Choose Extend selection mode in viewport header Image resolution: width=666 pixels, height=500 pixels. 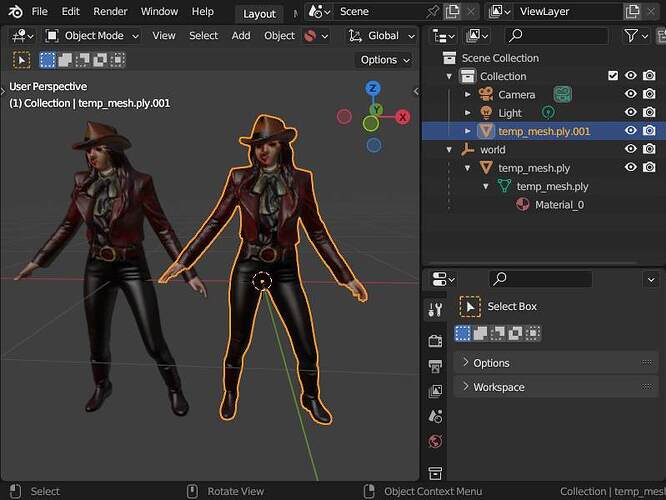pyautogui.click(x=65, y=60)
